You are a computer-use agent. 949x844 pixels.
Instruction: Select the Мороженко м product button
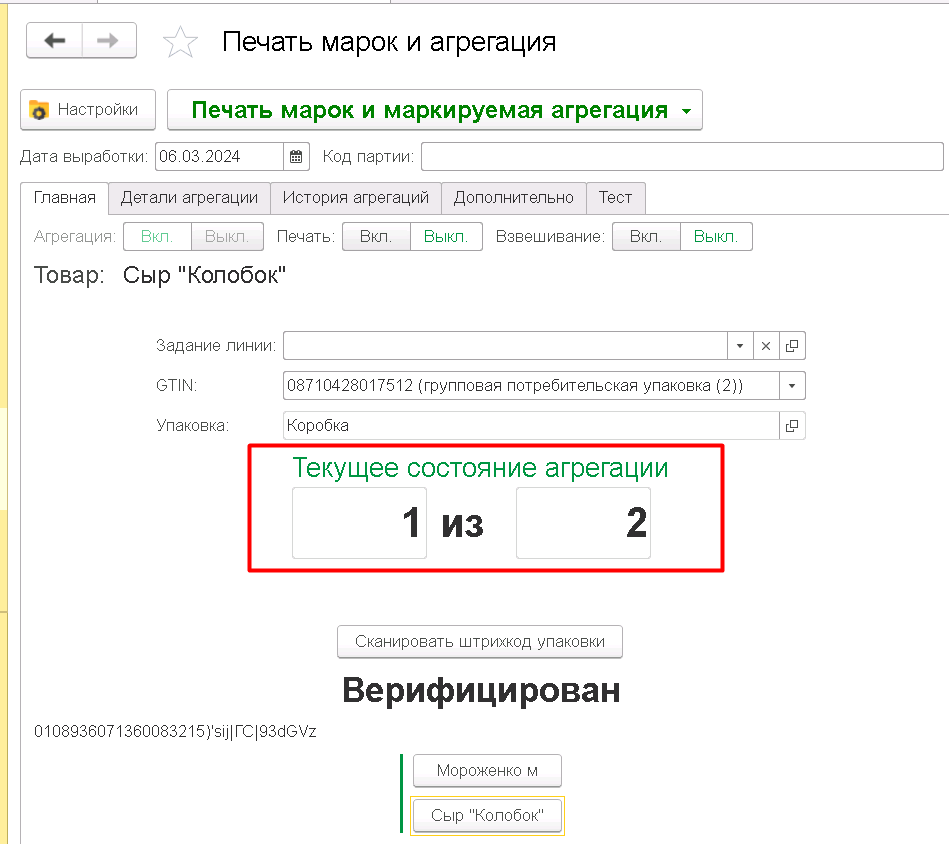487,771
